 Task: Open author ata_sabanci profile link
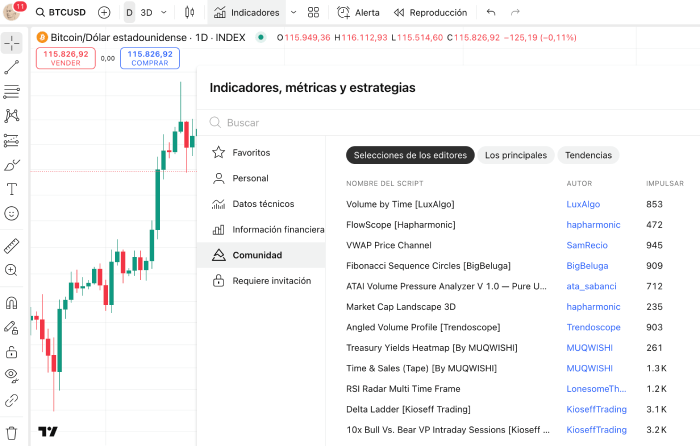tap(591, 286)
